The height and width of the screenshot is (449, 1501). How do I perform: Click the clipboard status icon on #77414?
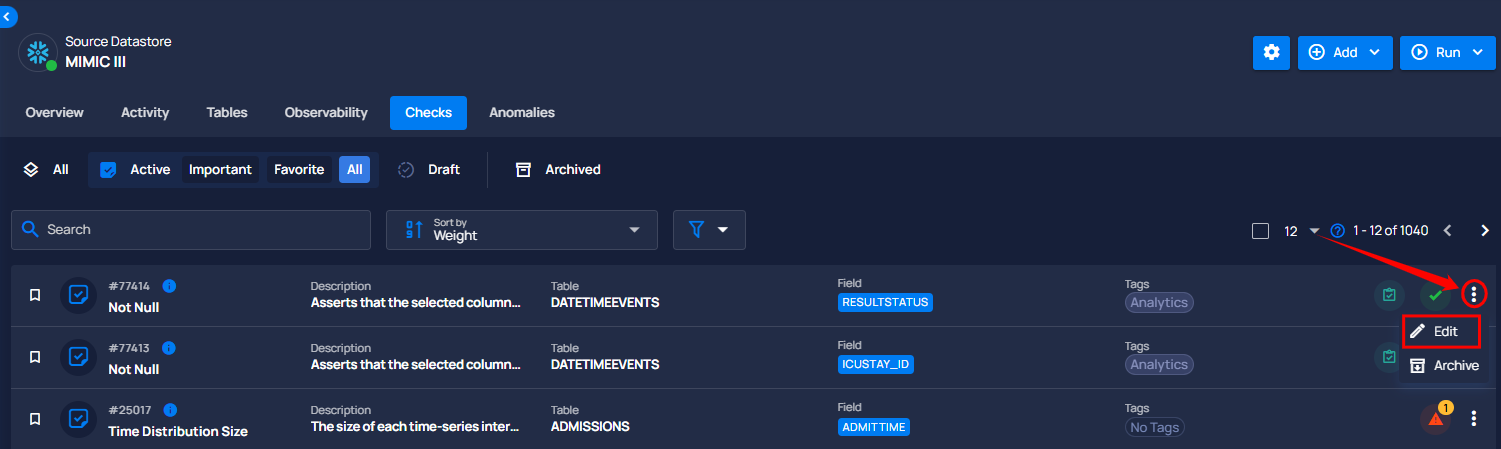tap(1389, 296)
